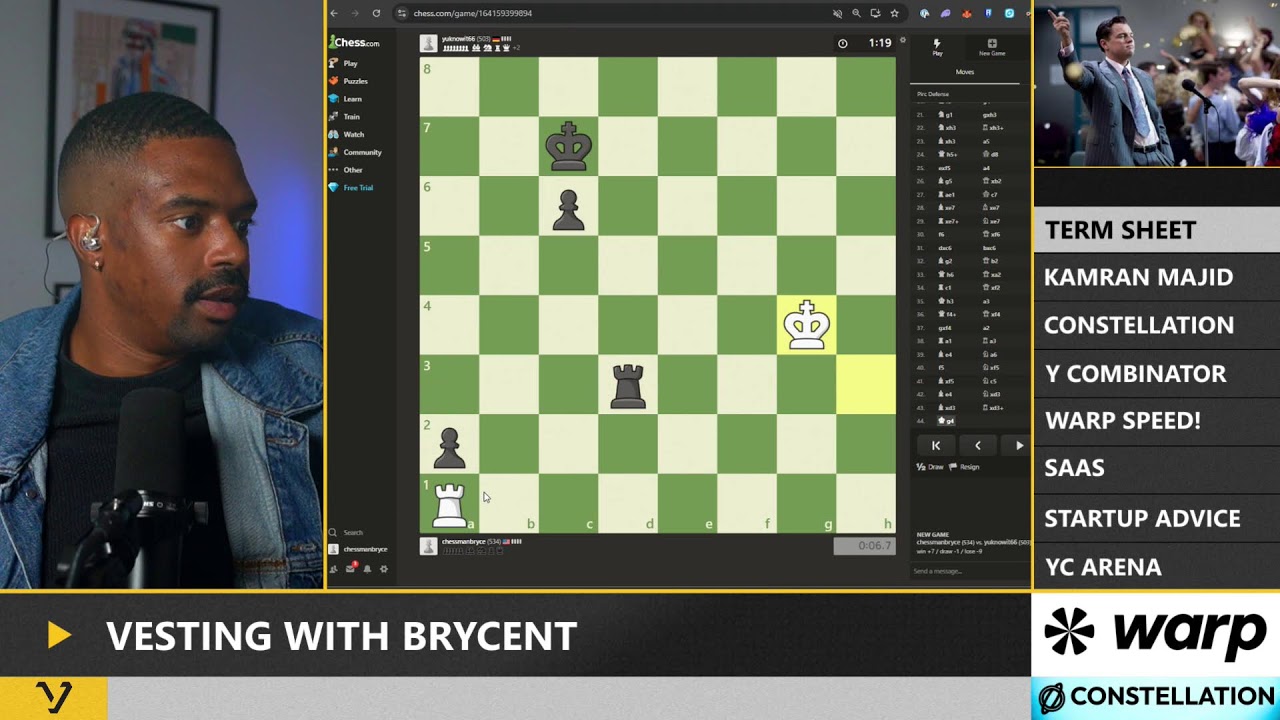The image size is (1280, 720).
Task: Offer a Draw to the opponent
Action: 931,467
